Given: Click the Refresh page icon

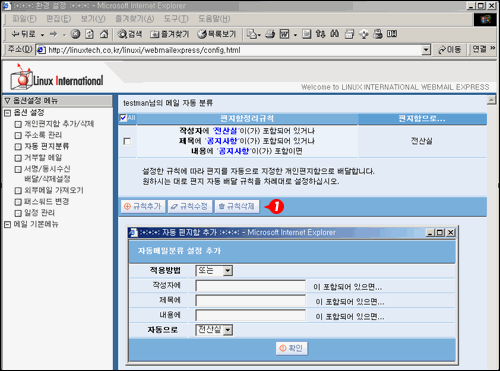Looking at the screenshot, I should click(x=90, y=34).
